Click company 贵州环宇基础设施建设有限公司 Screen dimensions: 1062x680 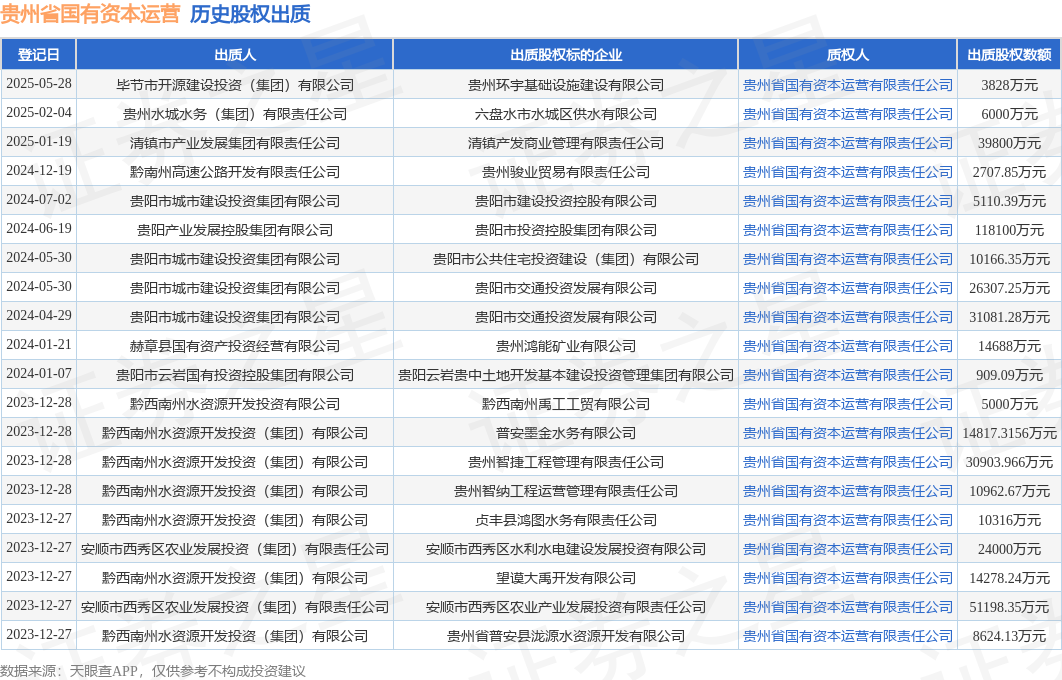point(566,85)
